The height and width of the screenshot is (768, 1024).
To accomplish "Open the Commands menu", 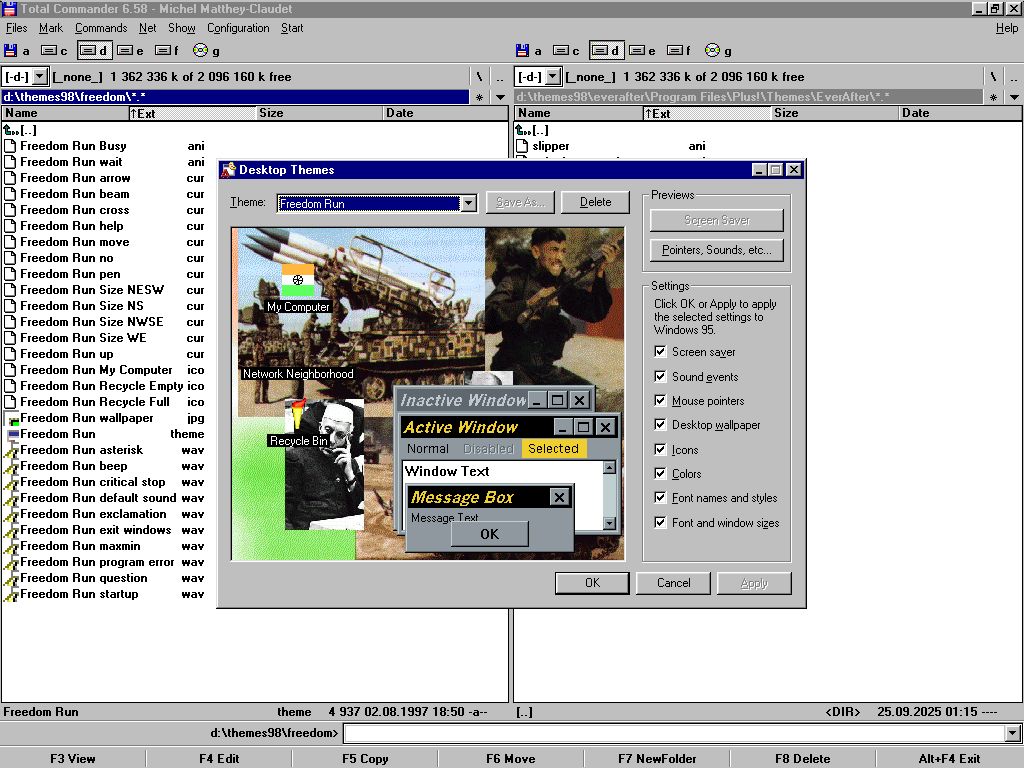I will (100, 28).
